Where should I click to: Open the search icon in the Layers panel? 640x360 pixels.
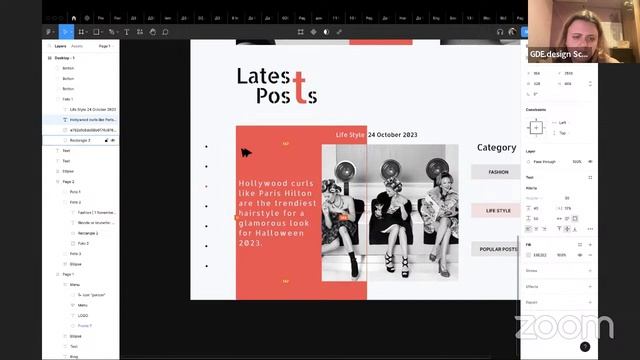tap(49, 46)
